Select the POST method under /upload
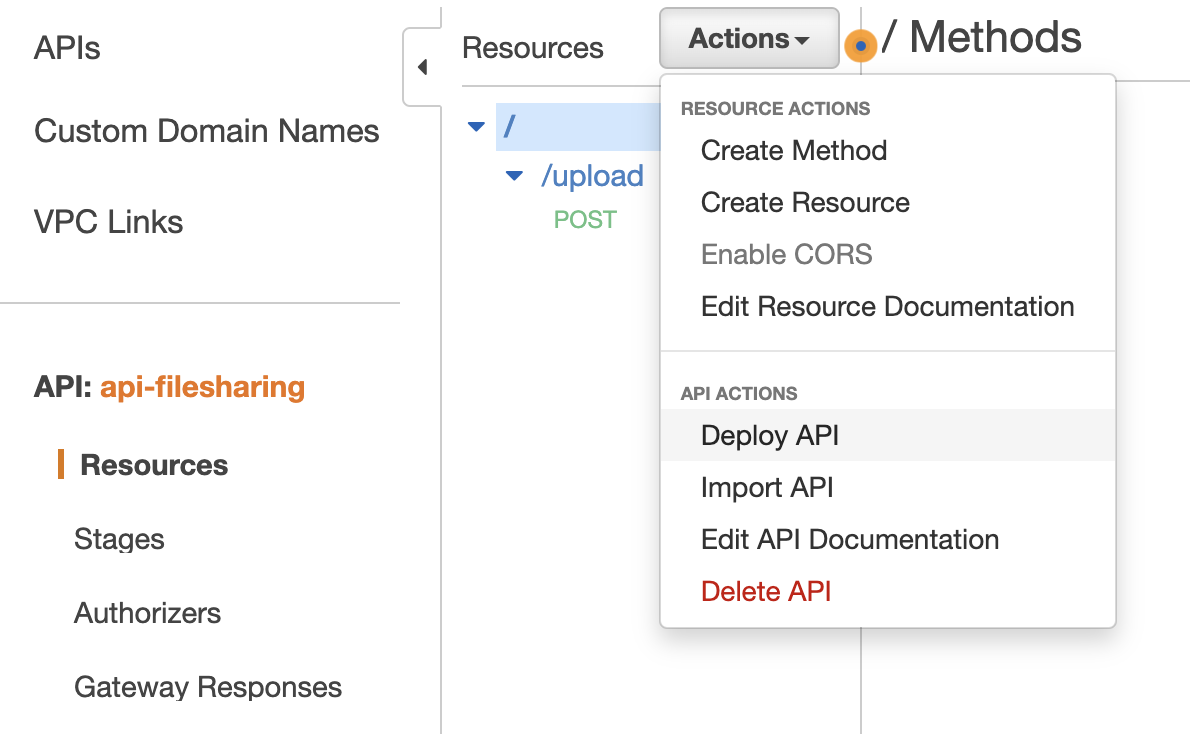This screenshot has height=734, width=1190. point(585,219)
